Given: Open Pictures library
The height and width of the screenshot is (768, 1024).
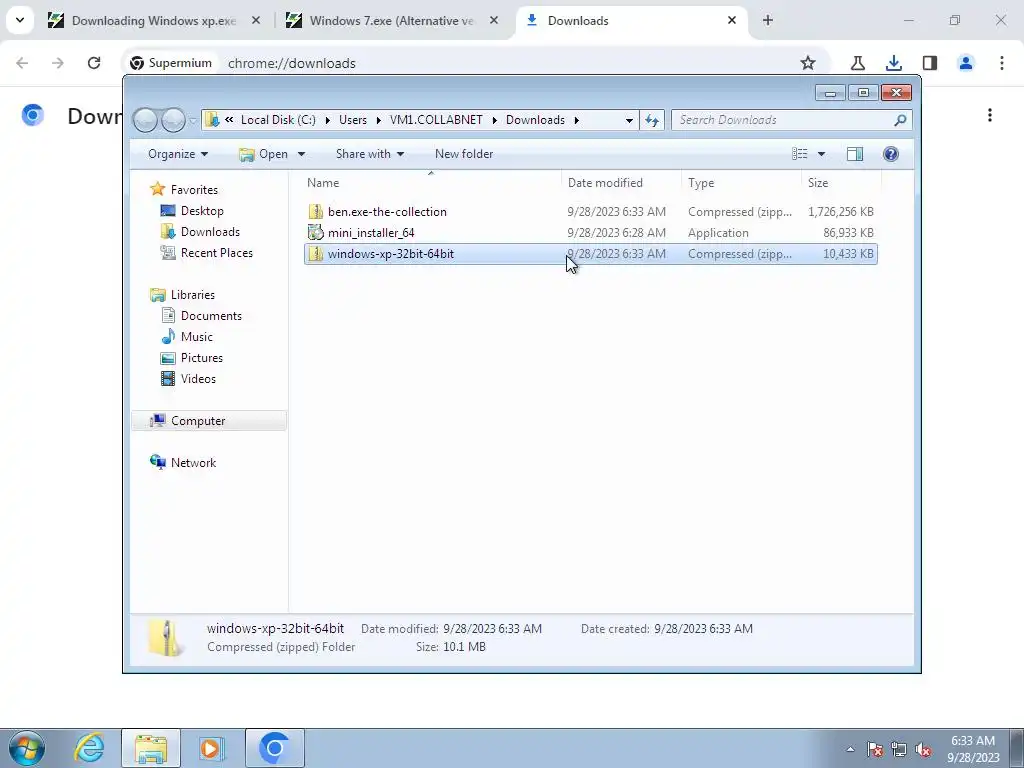Looking at the screenshot, I should [202, 358].
